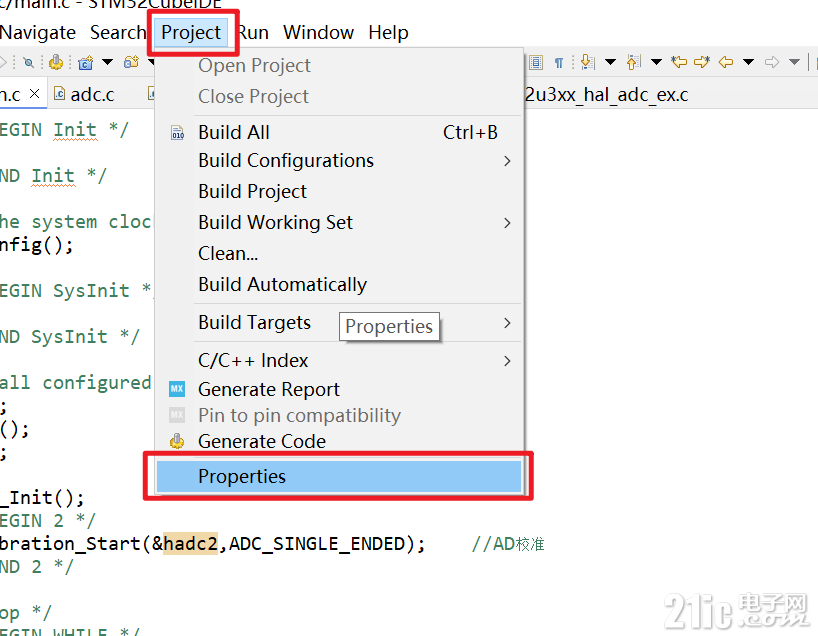Viewport: 818px width, 636px height.
Task: Click the highlighted hadc2 text in code
Action: click(x=190, y=544)
